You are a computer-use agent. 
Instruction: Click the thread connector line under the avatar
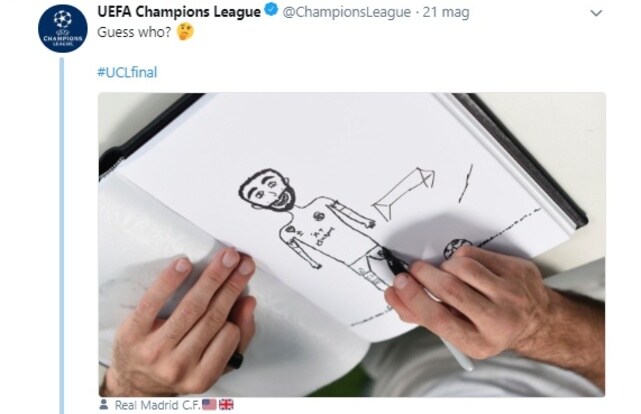click(62, 235)
